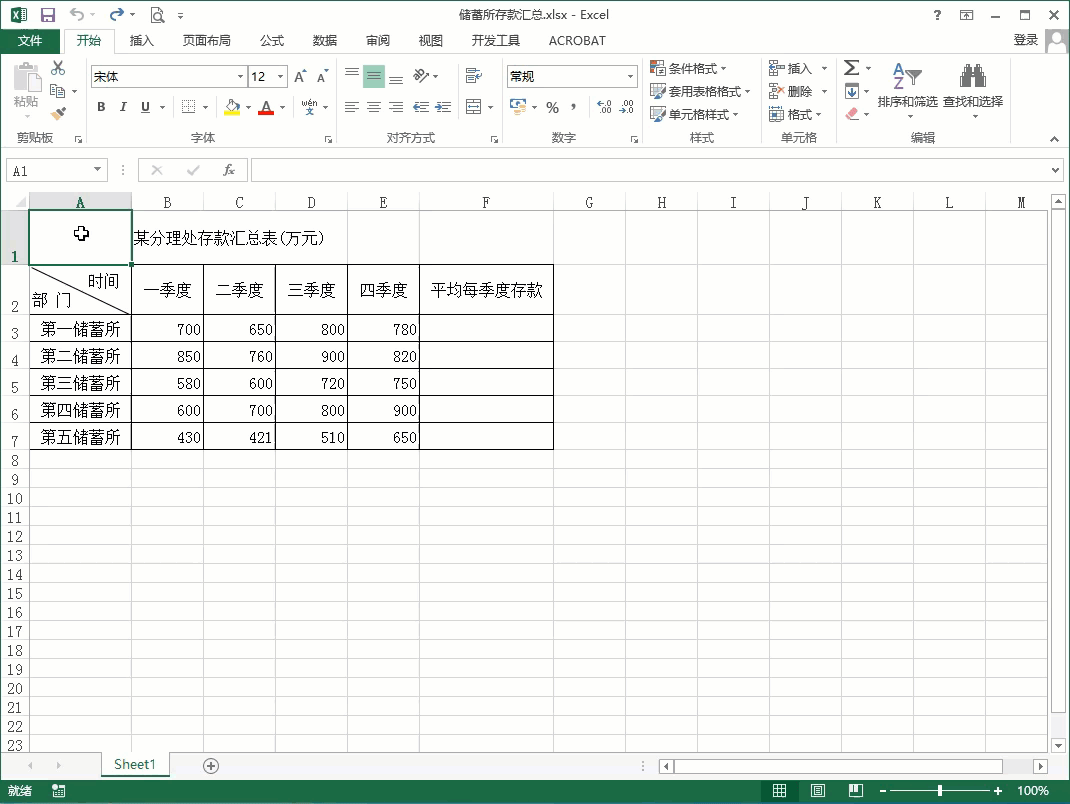The width and height of the screenshot is (1070, 804).
Task: Open the 公式 (Formulas) ribbon tab
Action: (272, 41)
